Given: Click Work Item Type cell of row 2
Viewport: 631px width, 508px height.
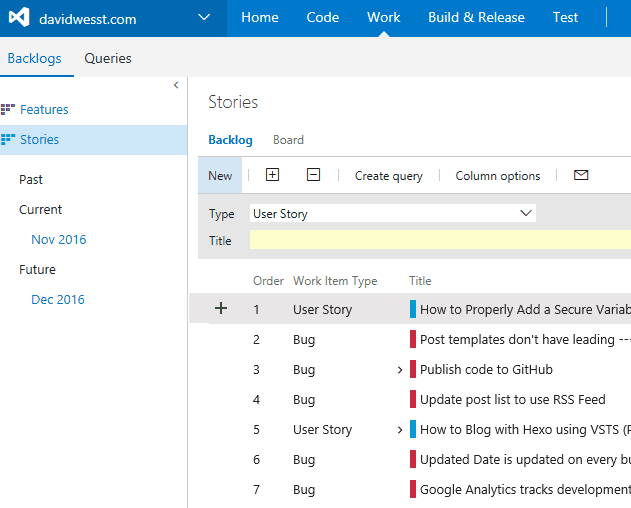Looking at the screenshot, I should [x=304, y=340].
